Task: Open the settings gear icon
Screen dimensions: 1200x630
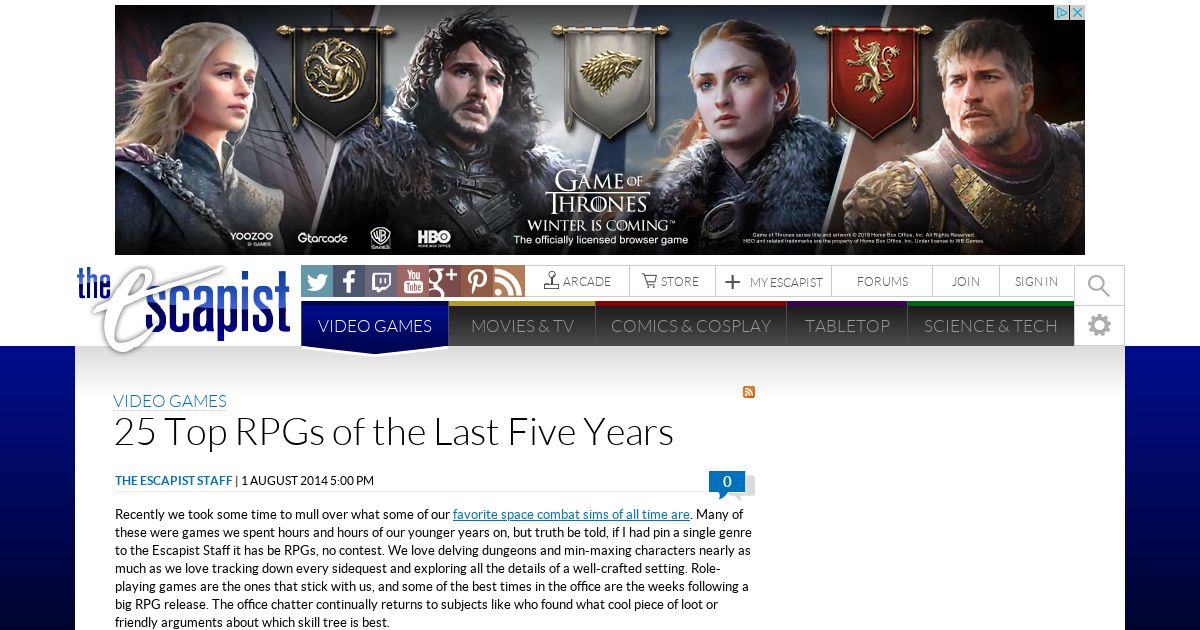Action: coord(1099,326)
